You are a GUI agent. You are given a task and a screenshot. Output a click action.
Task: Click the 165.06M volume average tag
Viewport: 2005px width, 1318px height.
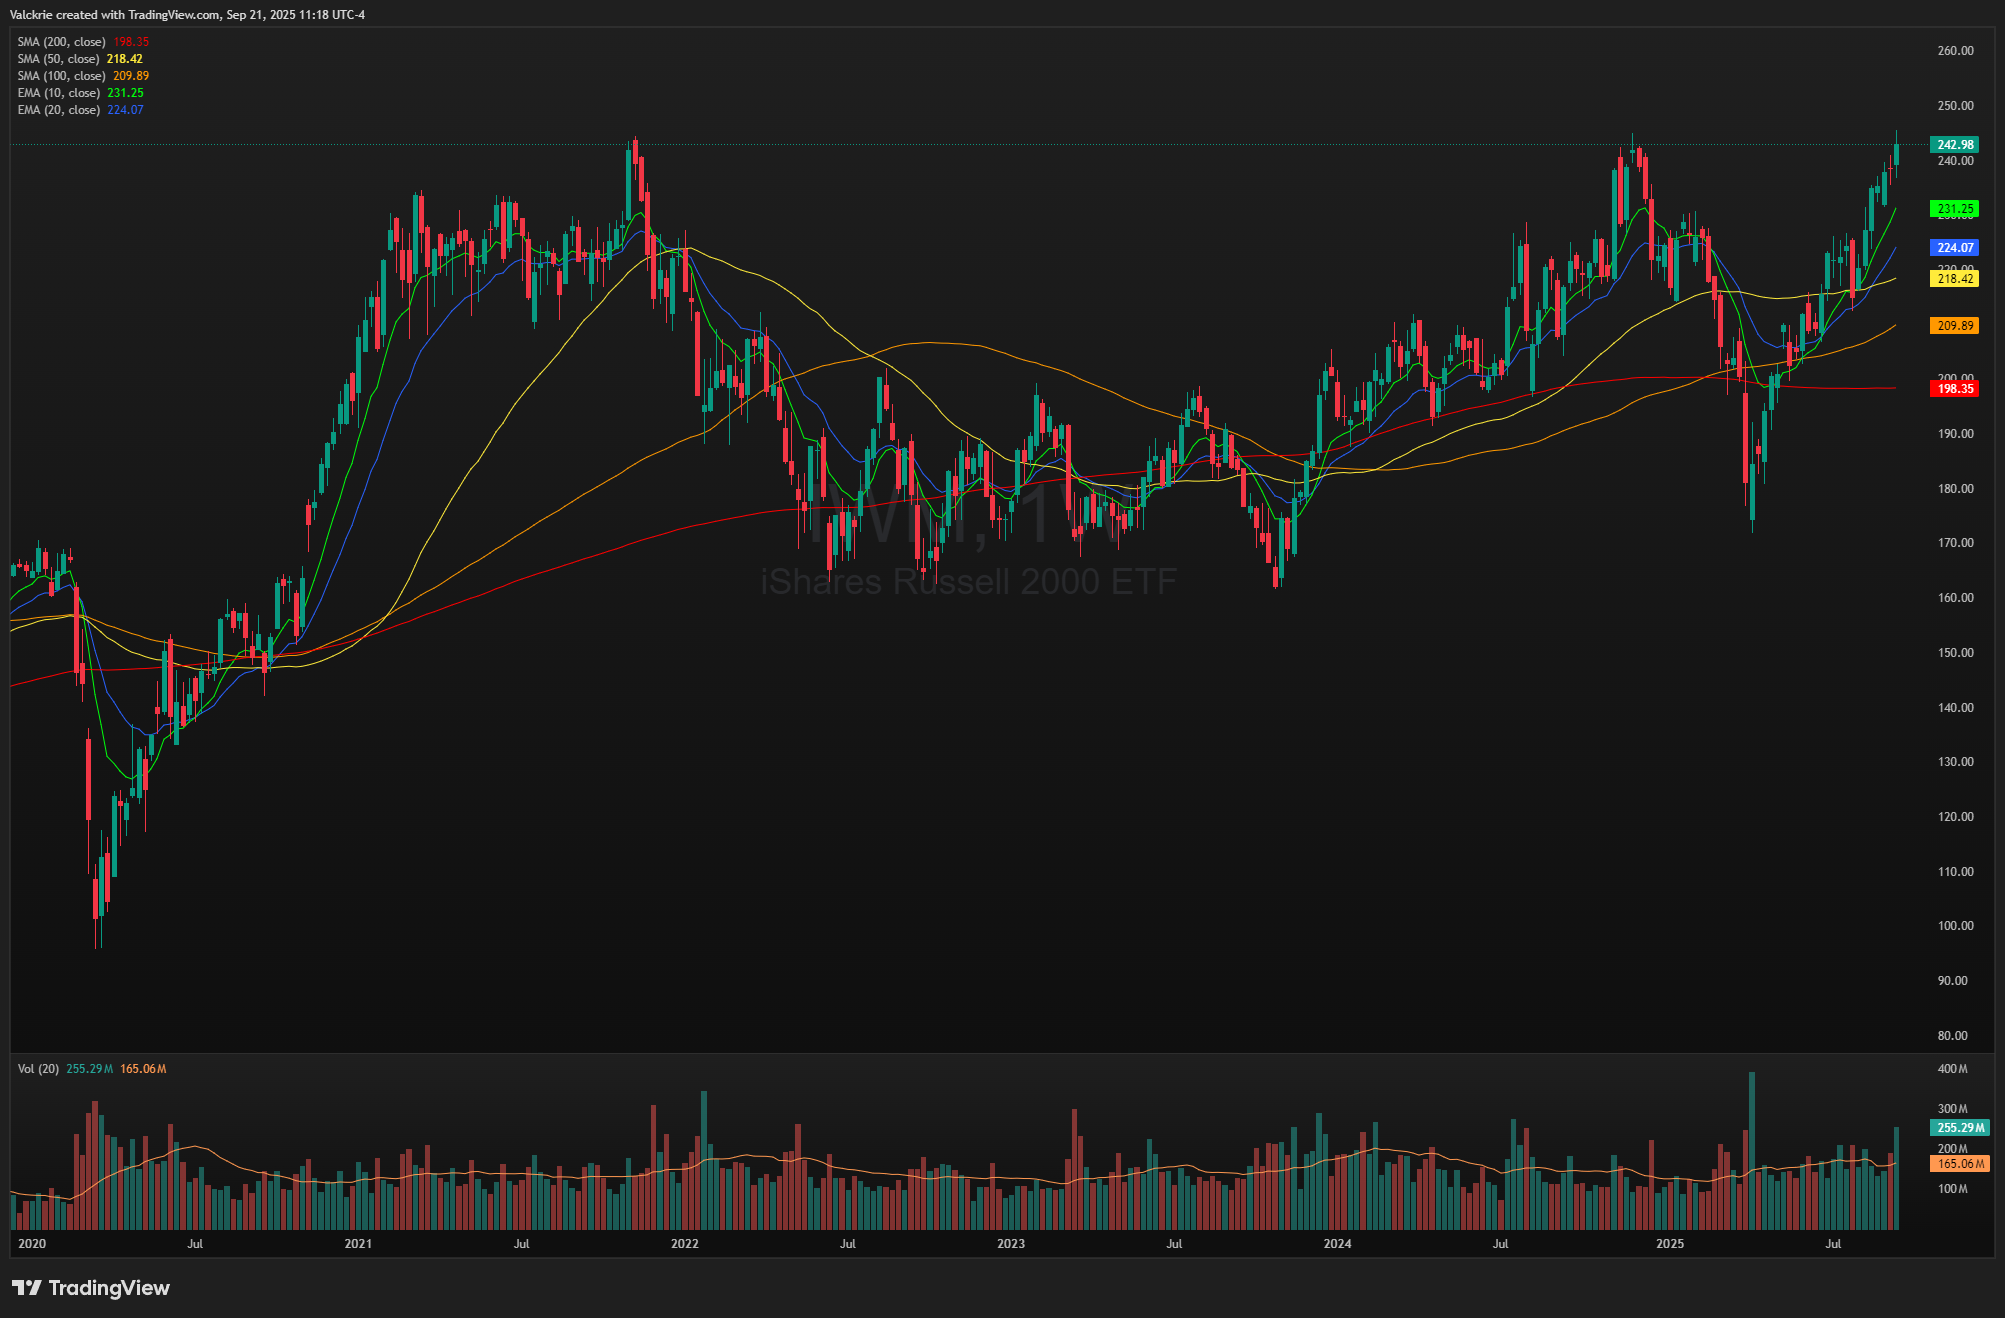point(1959,1164)
